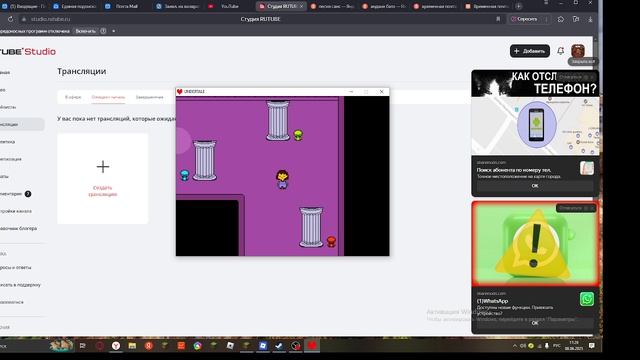Switch input language via РУС indicator

pos(557,346)
